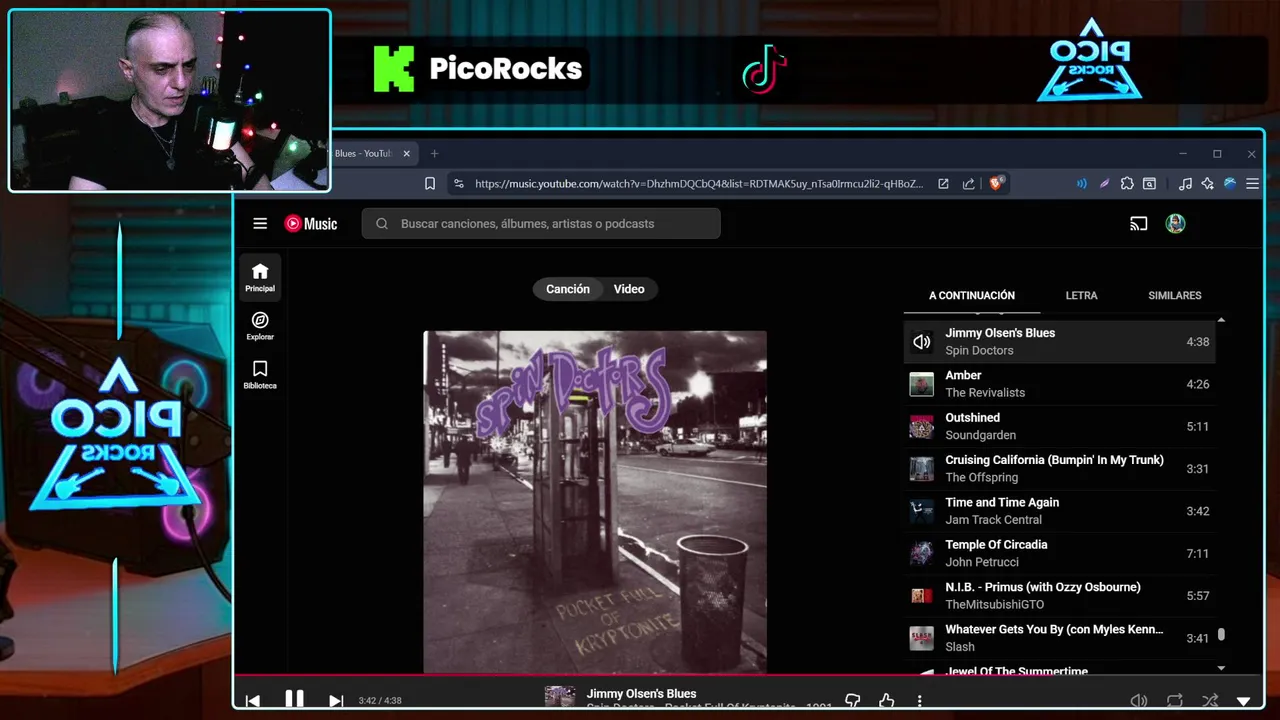Image resolution: width=1280 pixels, height=720 pixels.
Task: Like the current song
Action: [886, 702]
